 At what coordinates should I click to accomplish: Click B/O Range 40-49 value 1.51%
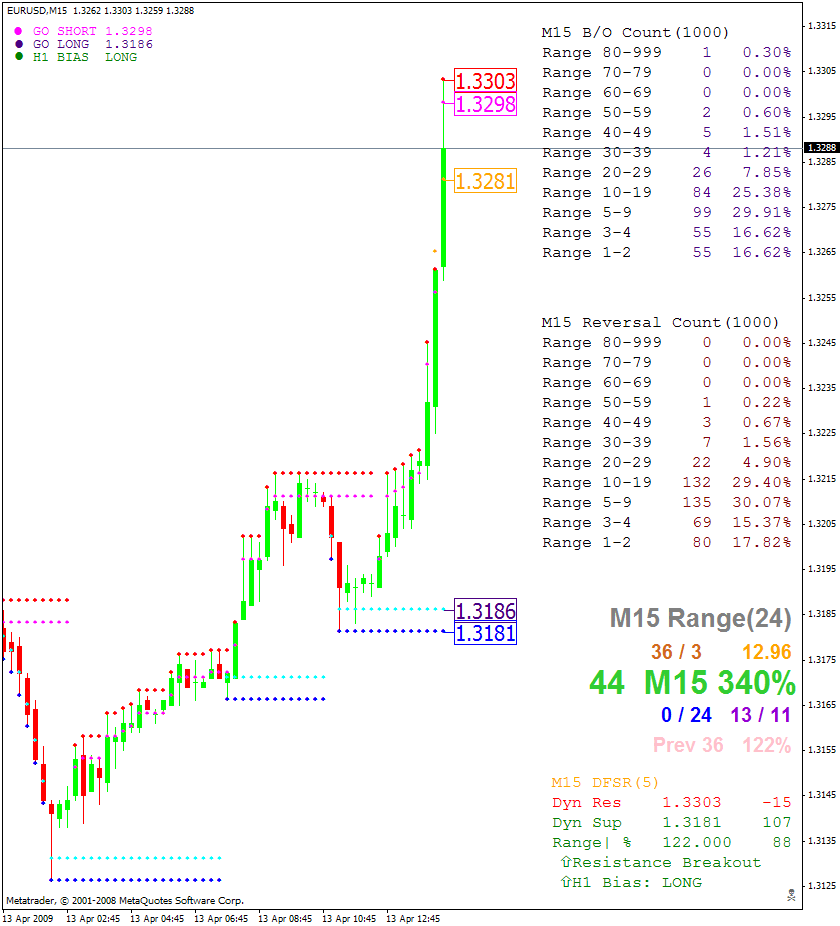click(767, 132)
